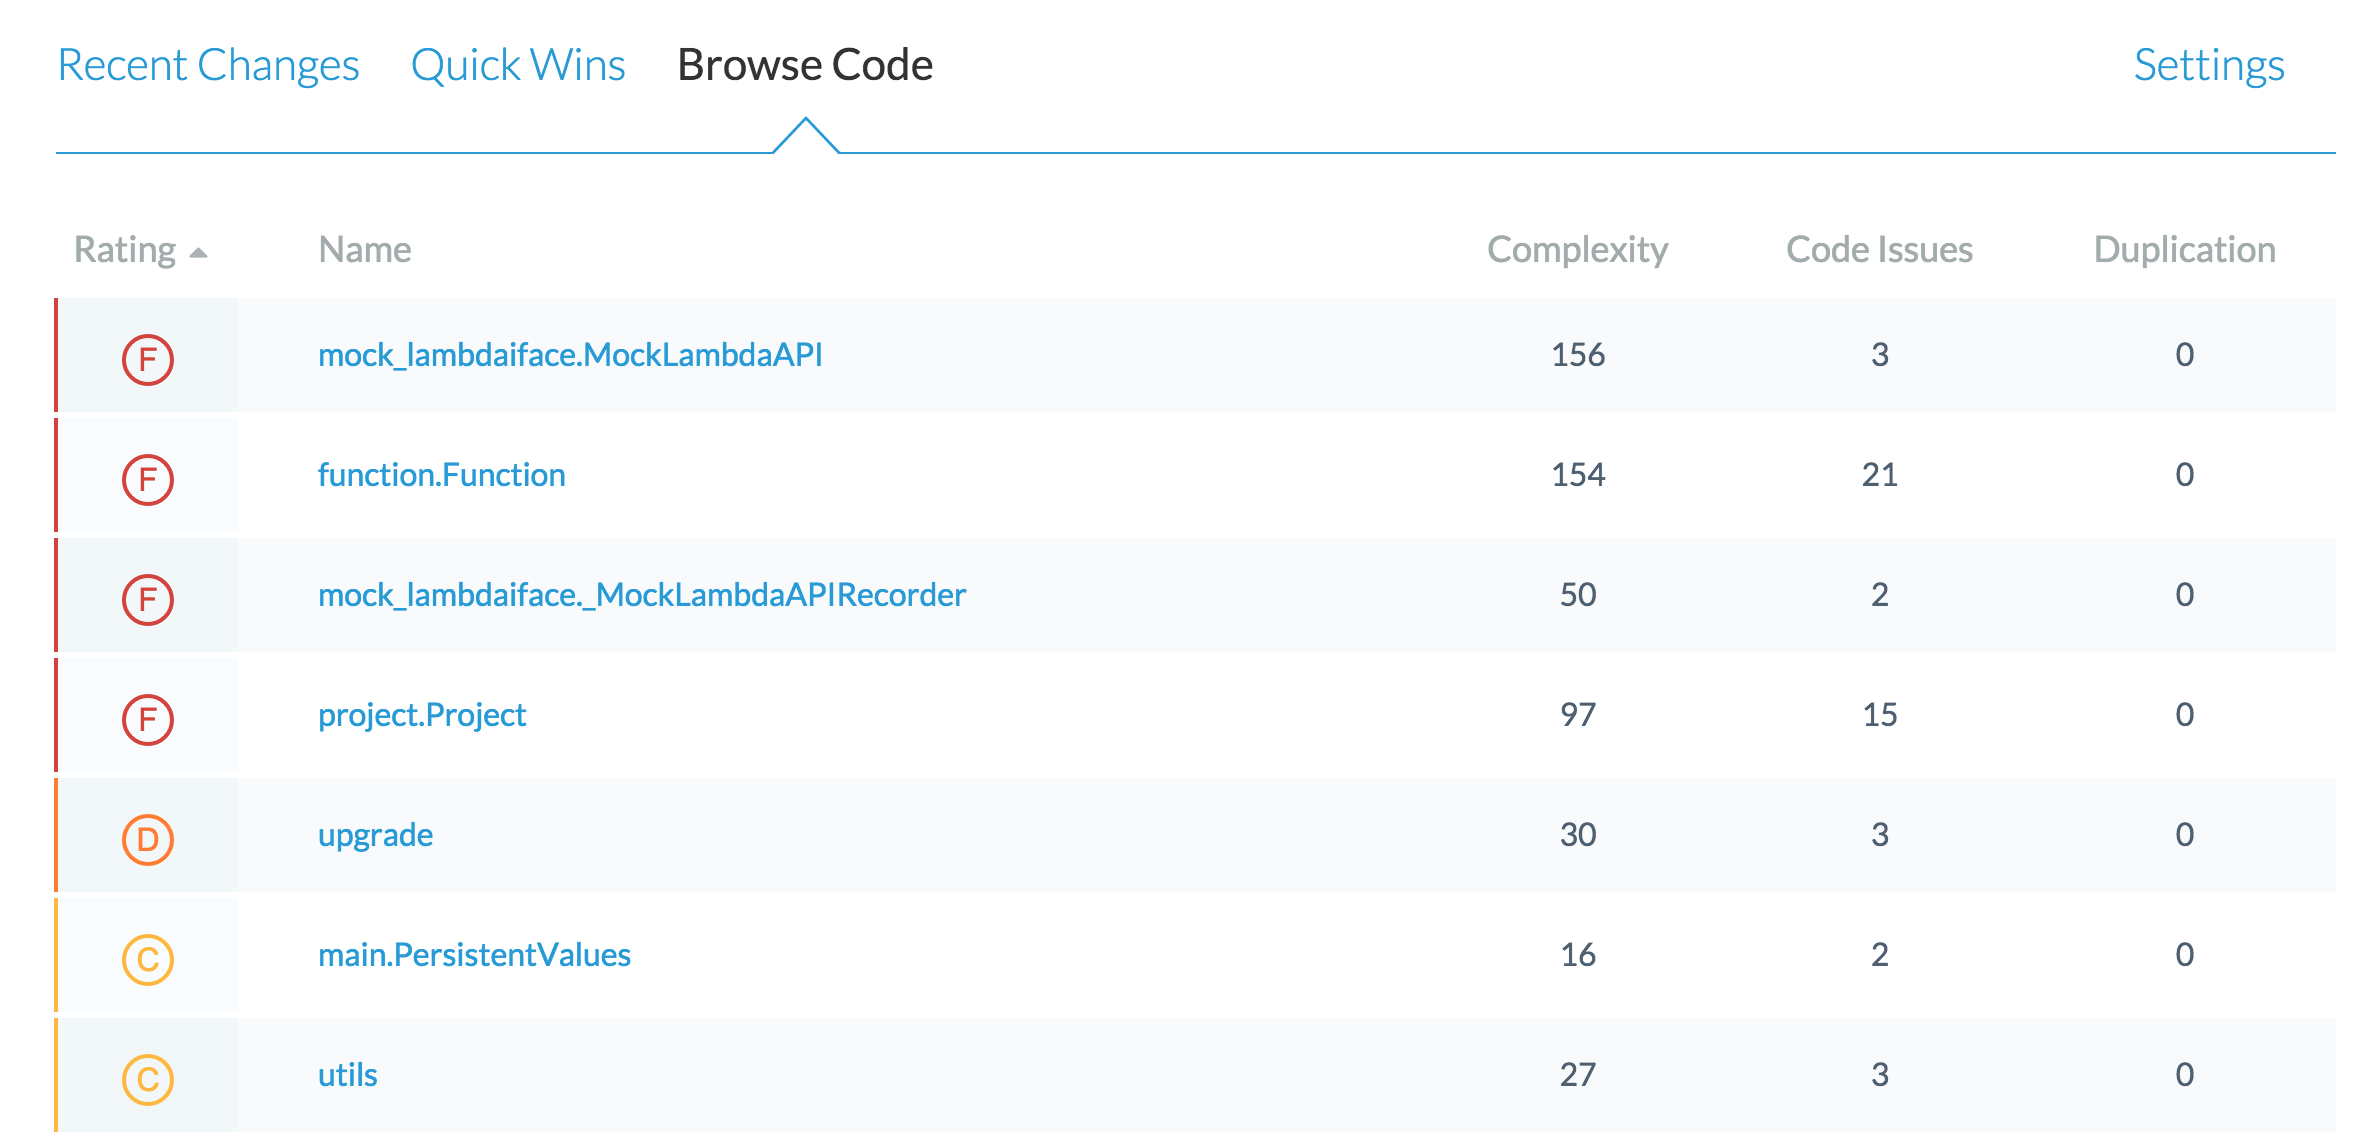The height and width of the screenshot is (1138, 2370).
Task: Open mock_lambdaiface.MockLambdaAPI code link
Action: tap(570, 355)
